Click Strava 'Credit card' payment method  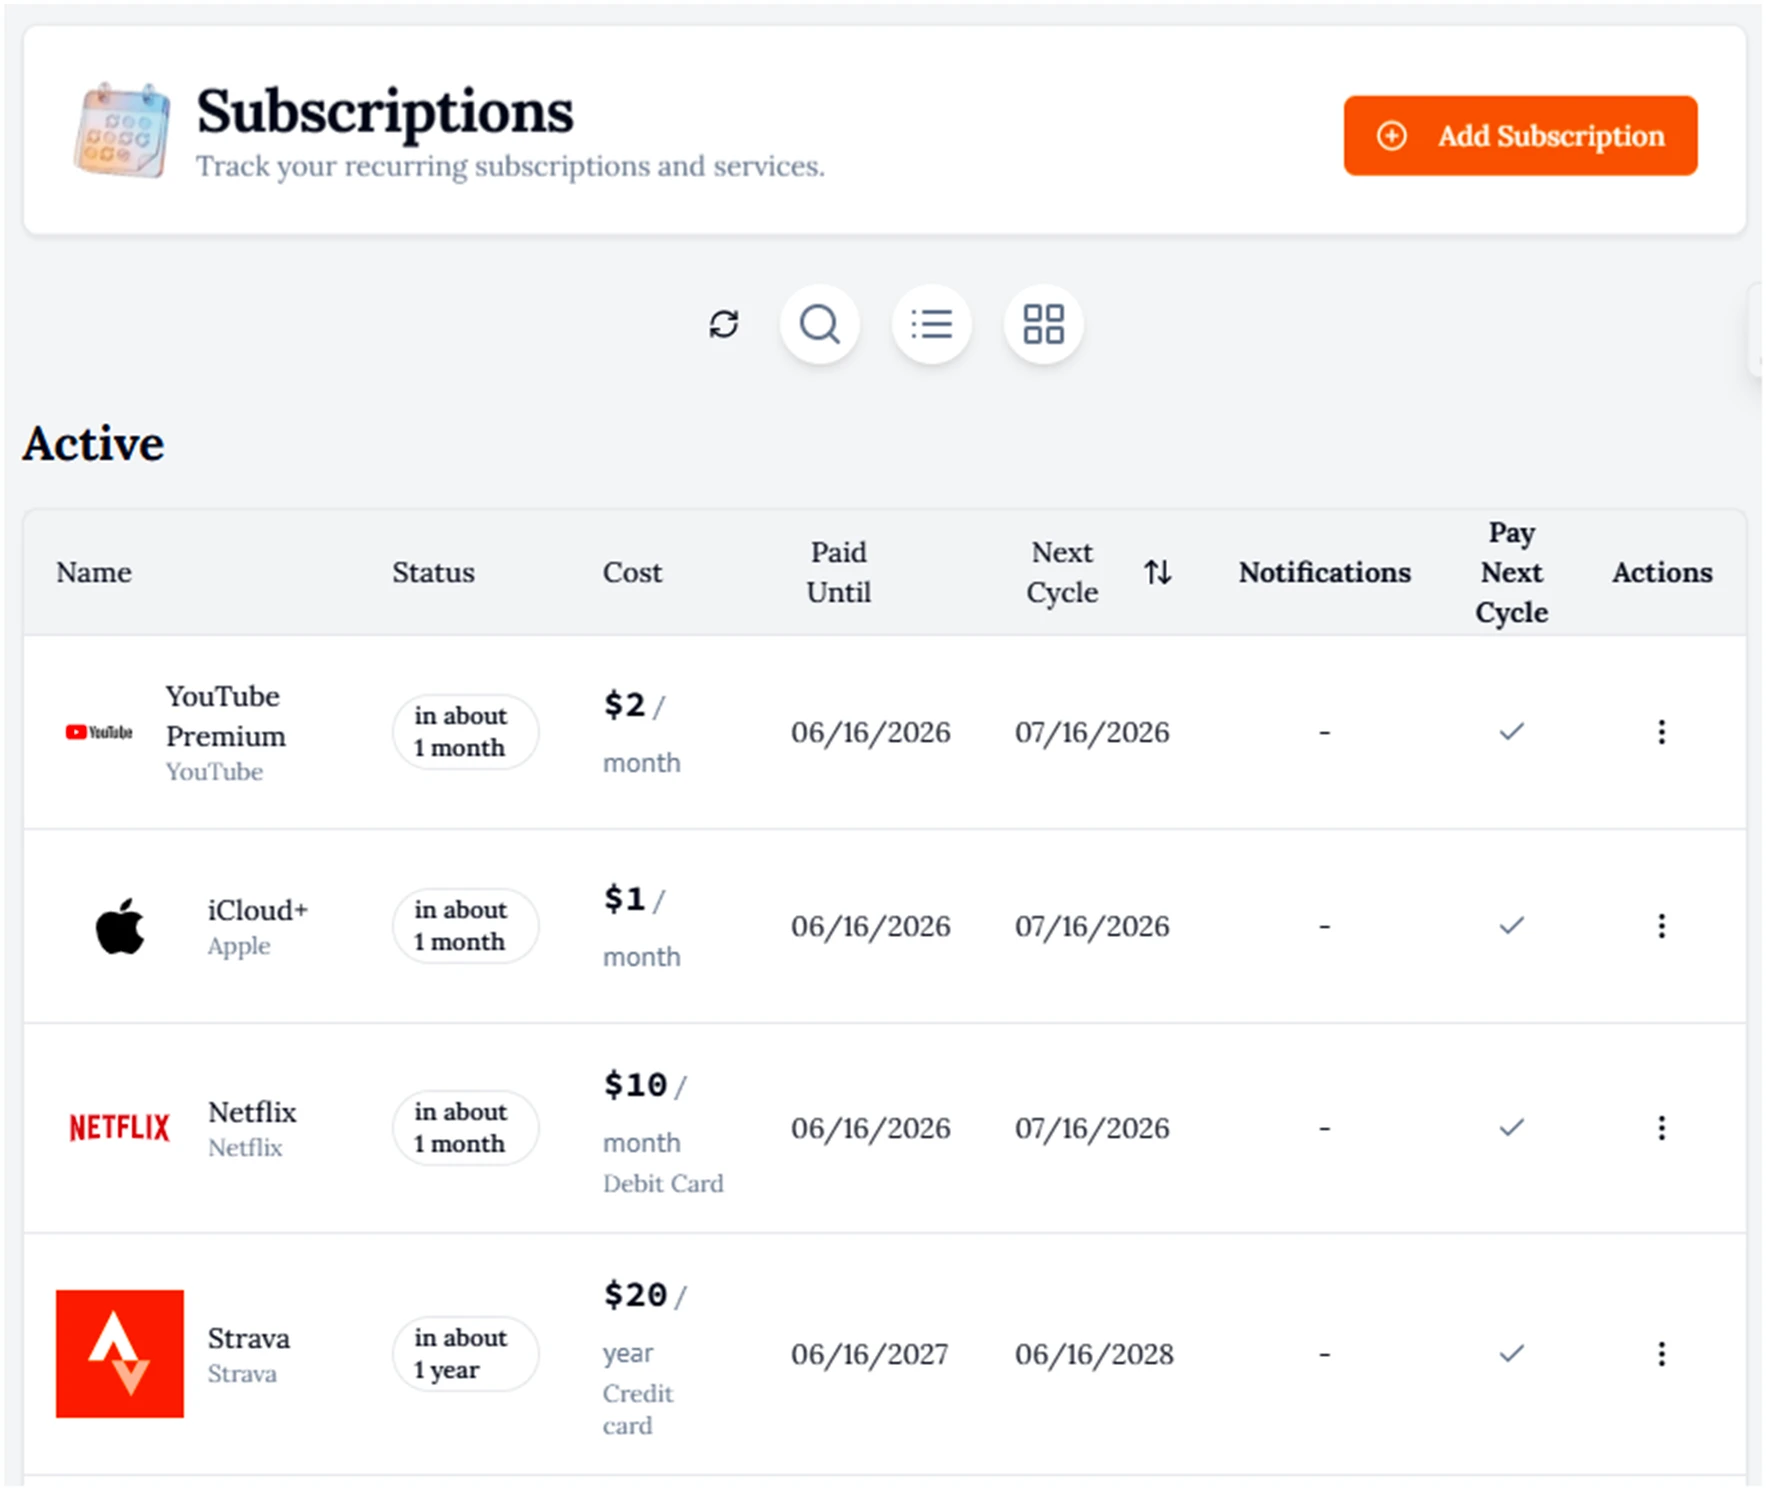[638, 1410]
